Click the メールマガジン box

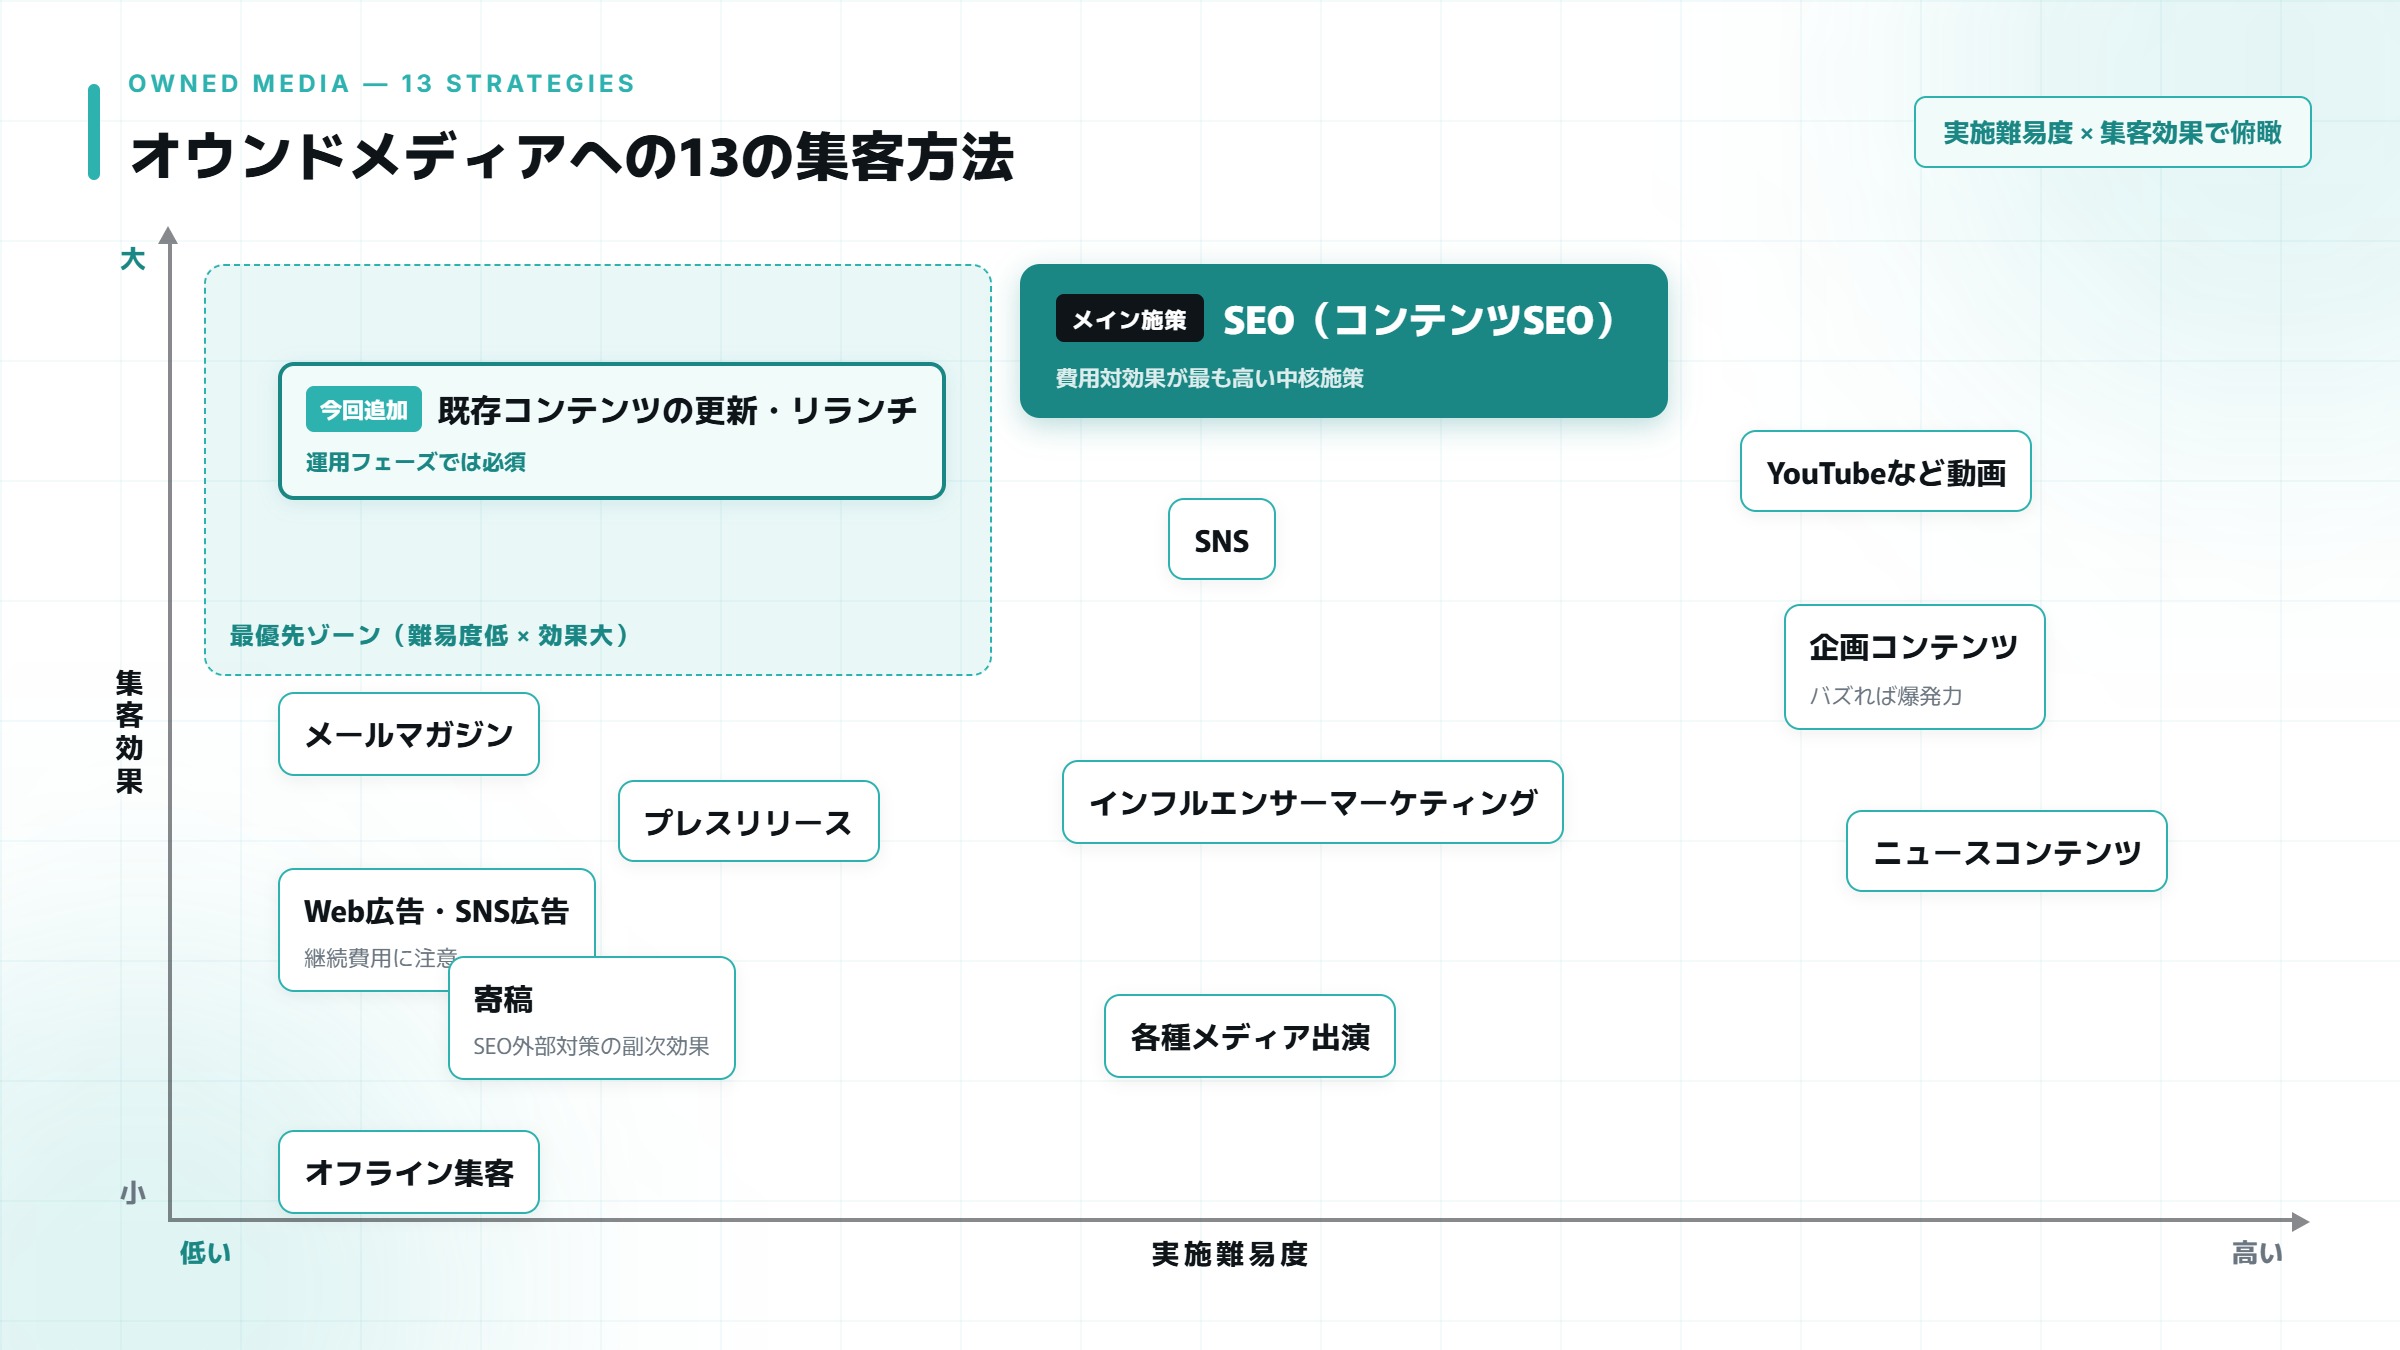[408, 734]
